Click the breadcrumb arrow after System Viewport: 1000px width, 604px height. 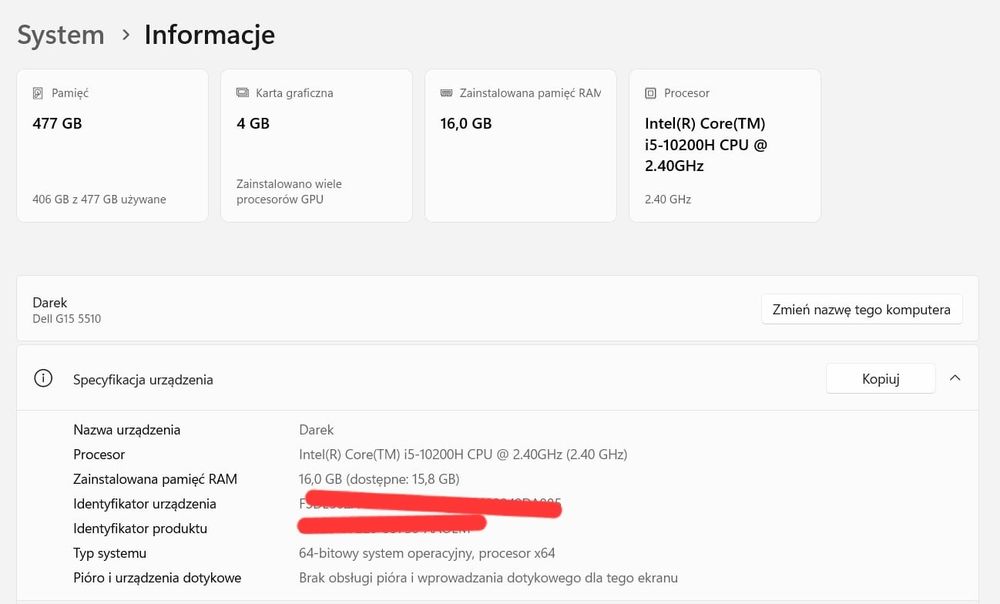[125, 35]
